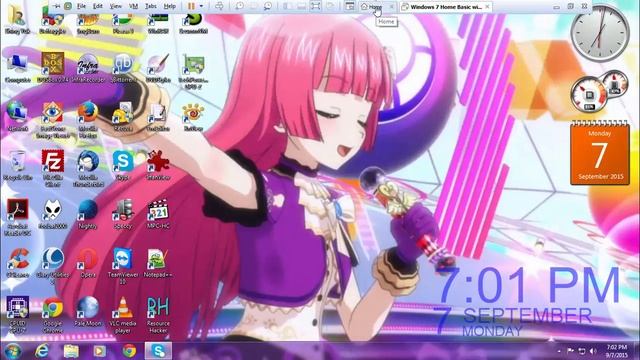Open the Adobe Reader desktop shortcut
640x360 pixels.
pos(18,217)
